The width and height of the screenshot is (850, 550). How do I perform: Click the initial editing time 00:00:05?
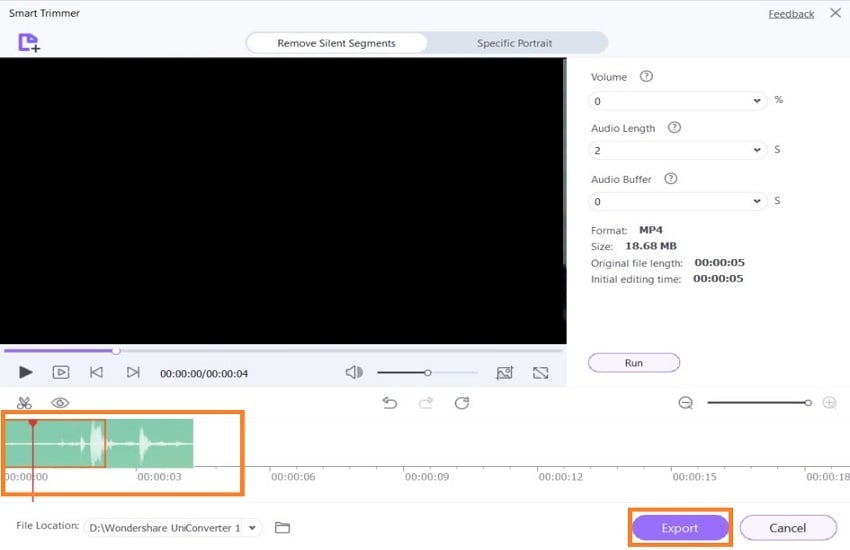click(x=718, y=279)
